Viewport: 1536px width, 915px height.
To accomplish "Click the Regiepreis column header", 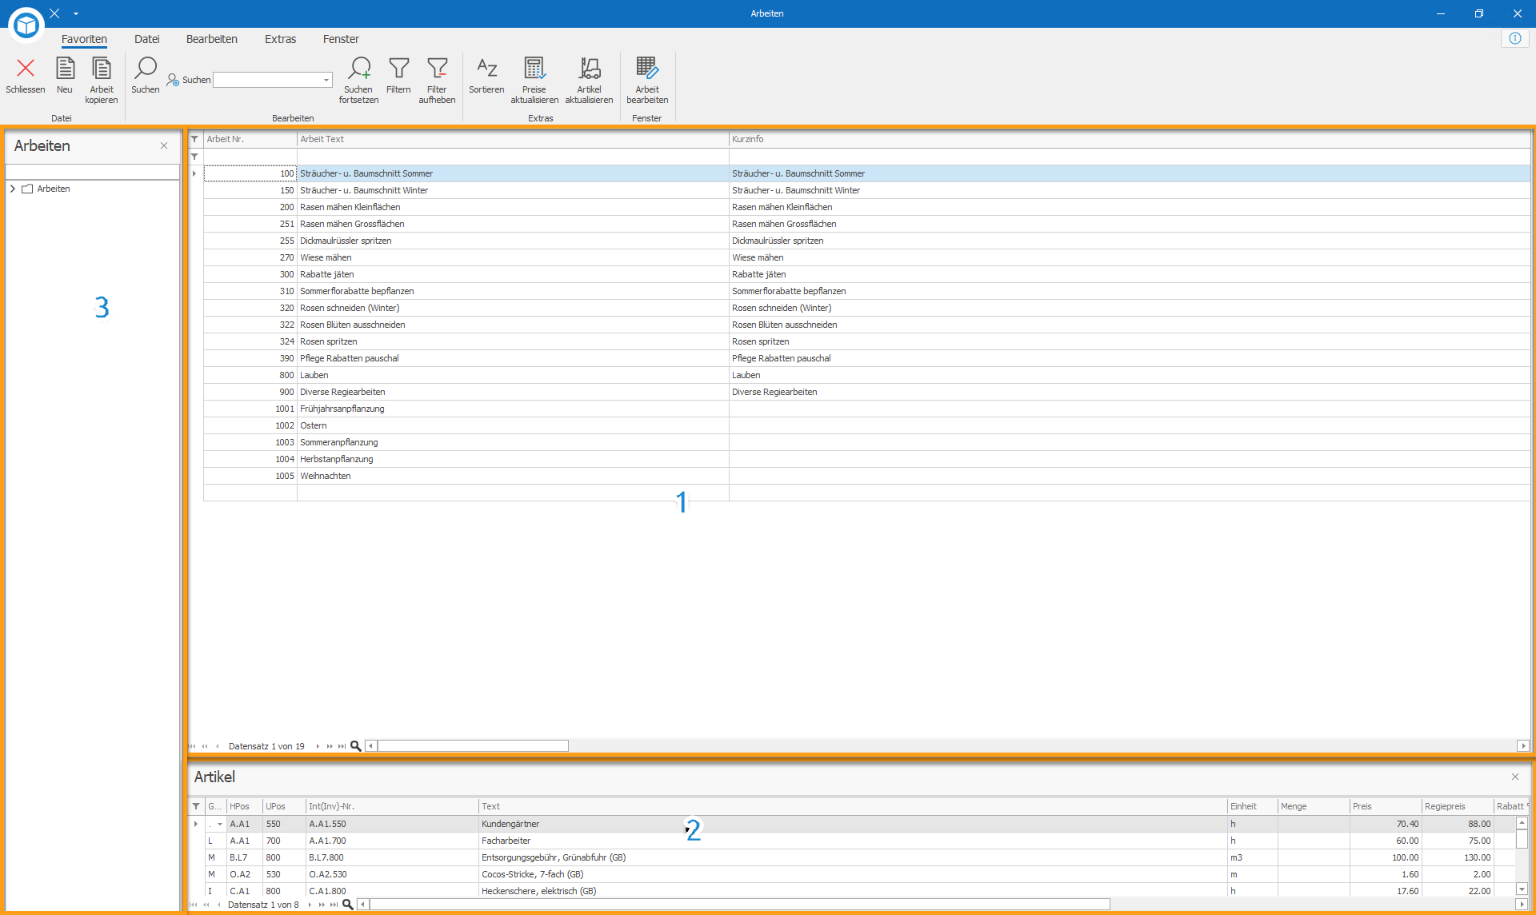I will pos(1457,806).
